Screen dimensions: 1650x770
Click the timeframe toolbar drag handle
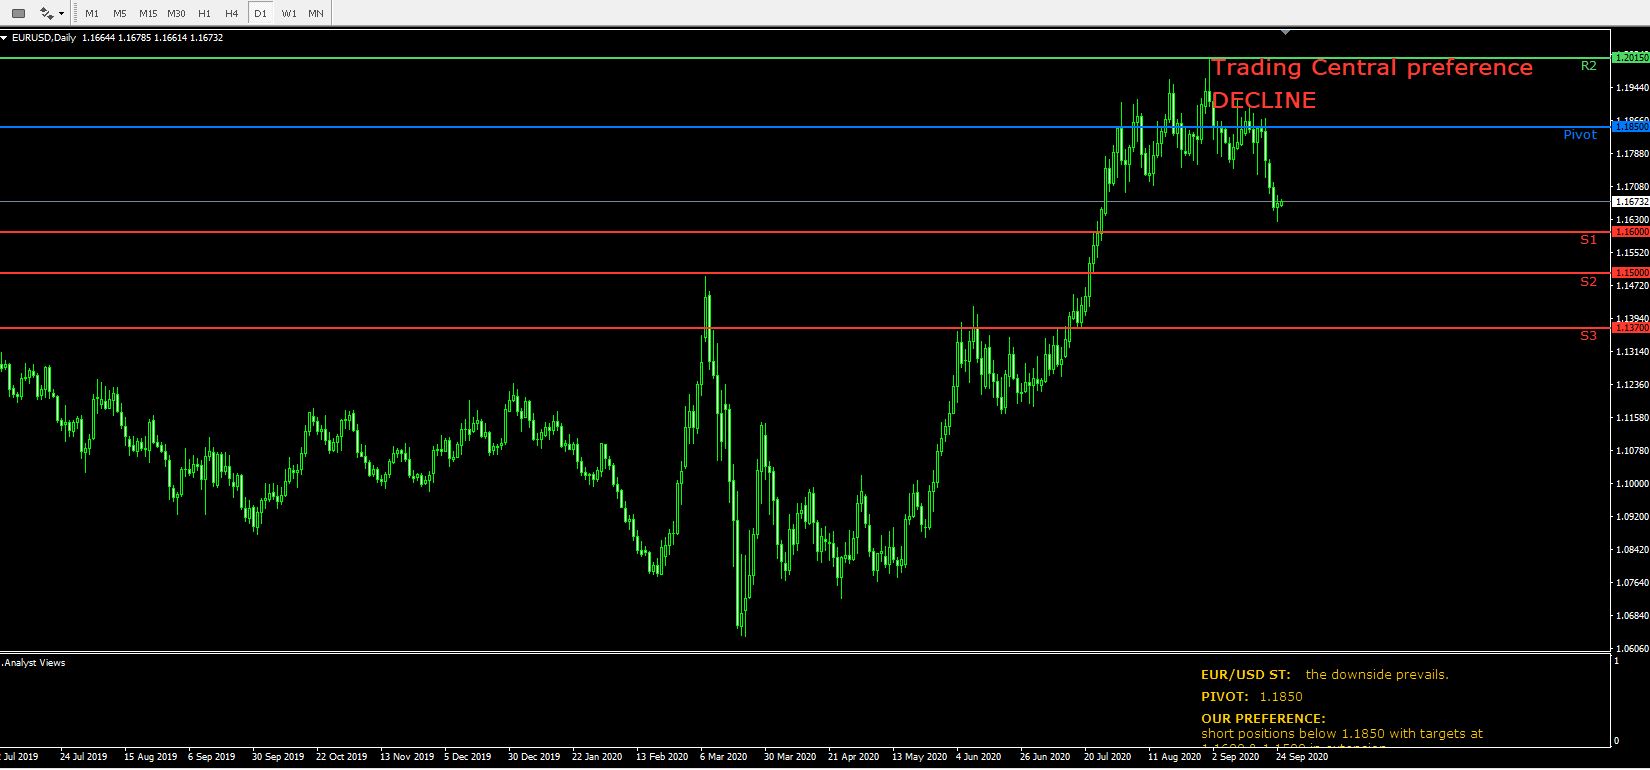pos(77,13)
